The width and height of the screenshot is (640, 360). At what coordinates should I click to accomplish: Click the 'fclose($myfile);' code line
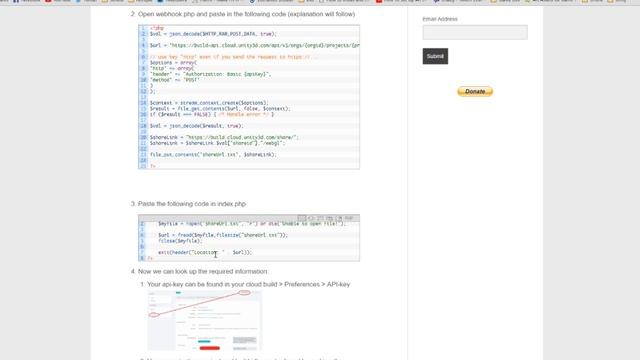[180, 241]
